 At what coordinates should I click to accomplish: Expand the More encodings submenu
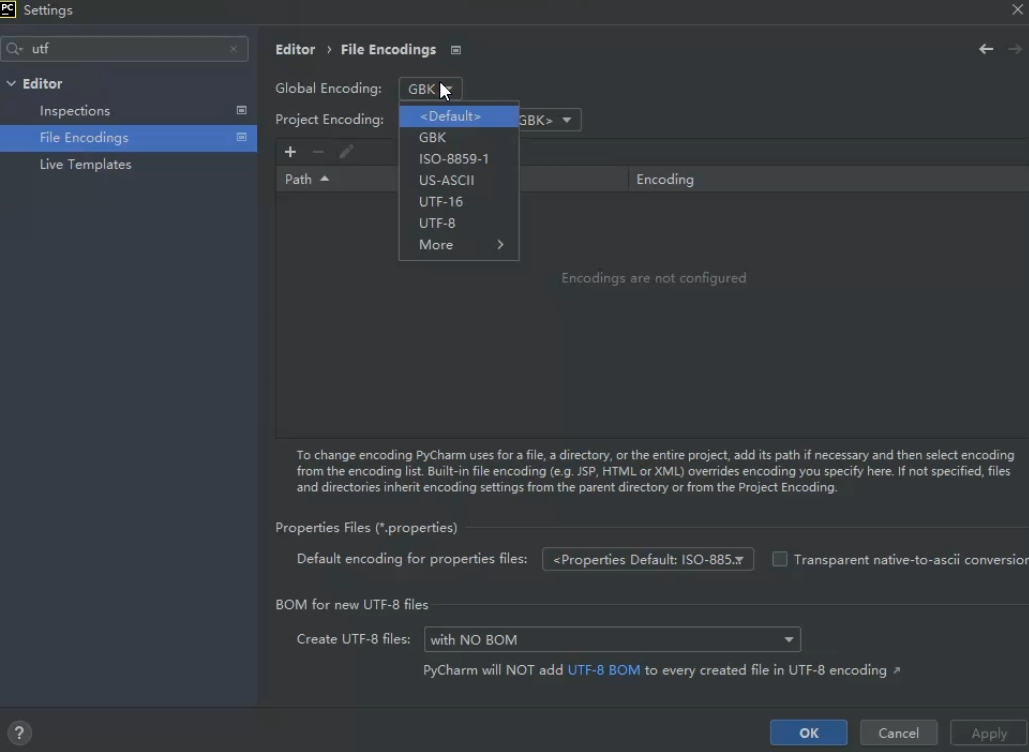[459, 245]
